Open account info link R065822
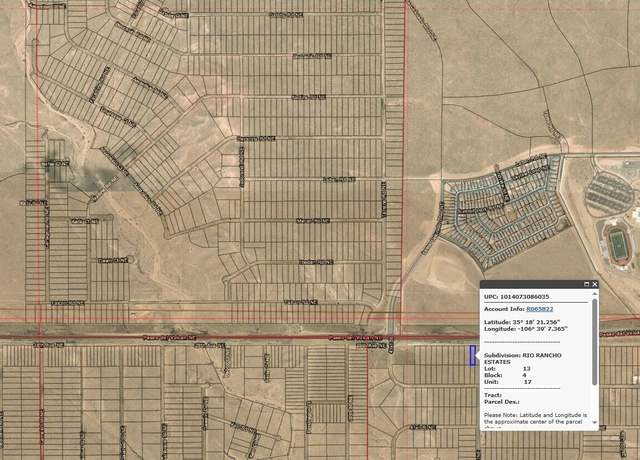The width and height of the screenshot is (640, 460). pyautogui.click(x=540, y=309)
